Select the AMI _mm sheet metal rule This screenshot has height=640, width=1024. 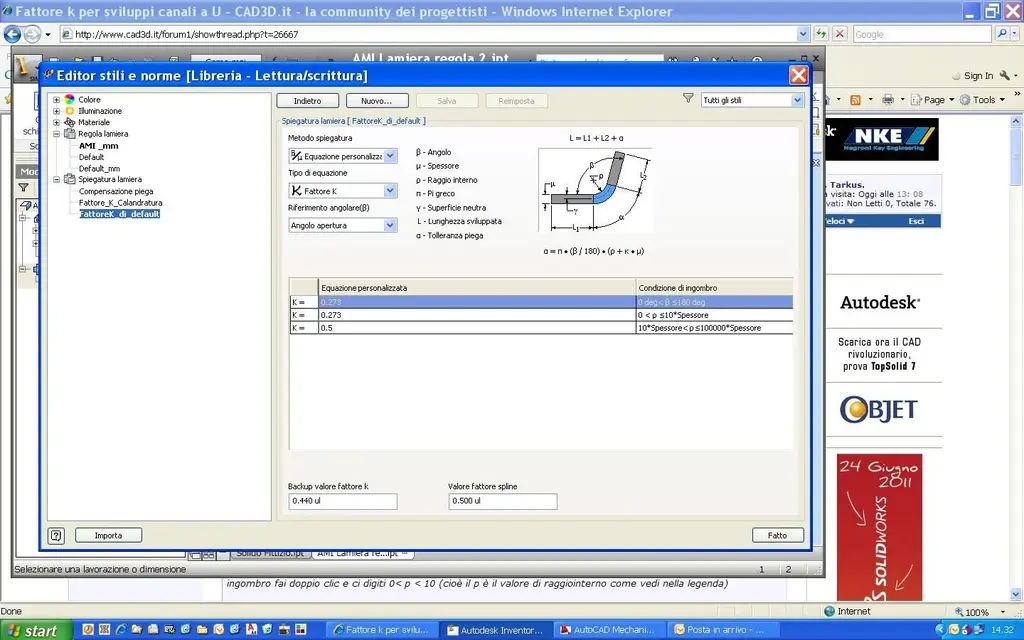pyautogui.click(x=99, y=146)
